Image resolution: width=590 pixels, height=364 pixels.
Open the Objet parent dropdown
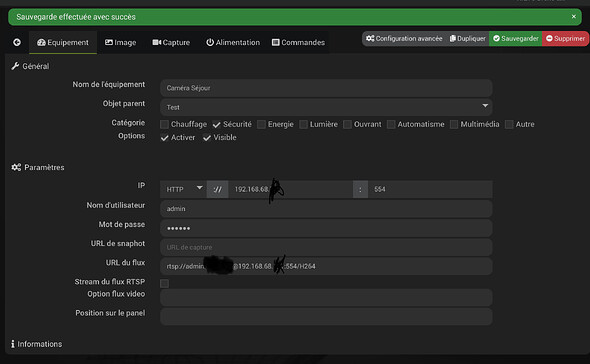click(326, 107)
